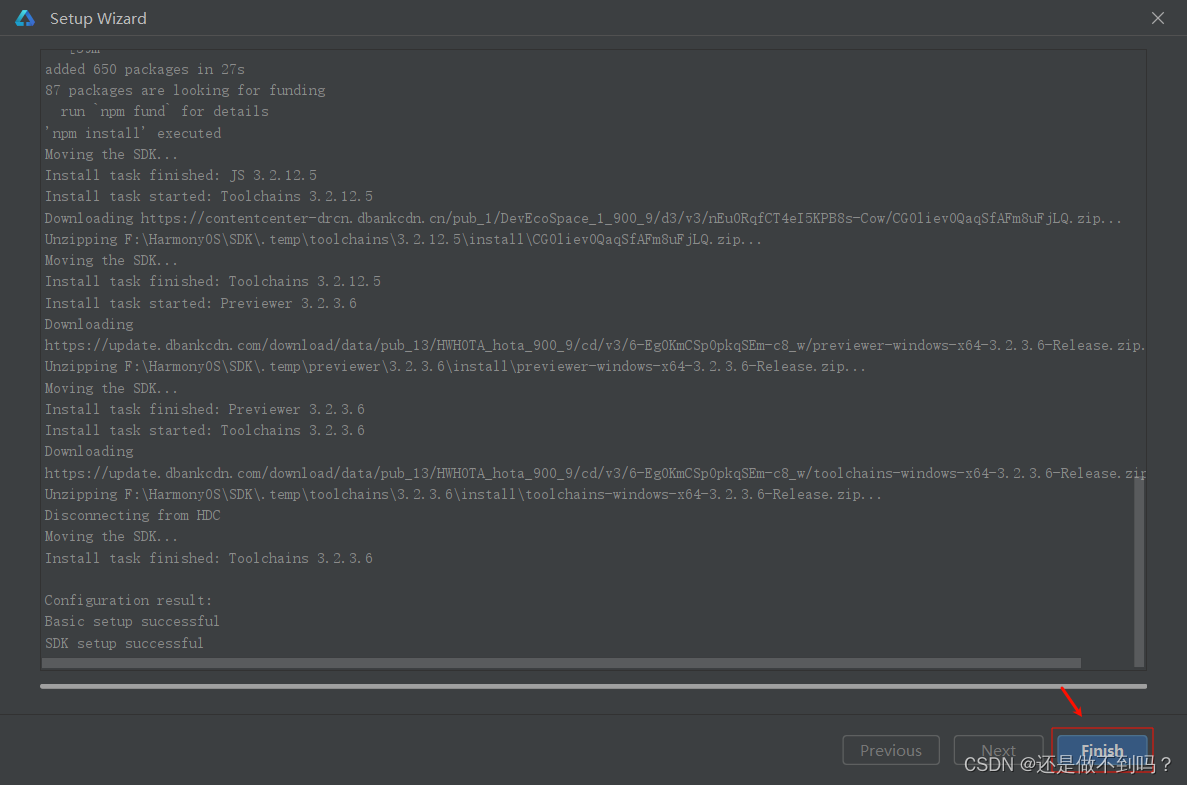Click '87 packages are looking for funding'
Screen dimensions: 1187x785
pyautogui.click(x=185, y=90)
